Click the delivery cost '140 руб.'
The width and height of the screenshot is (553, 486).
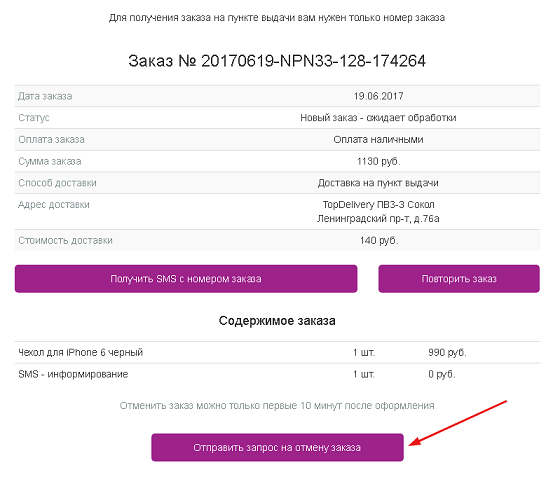coord(379,241)
